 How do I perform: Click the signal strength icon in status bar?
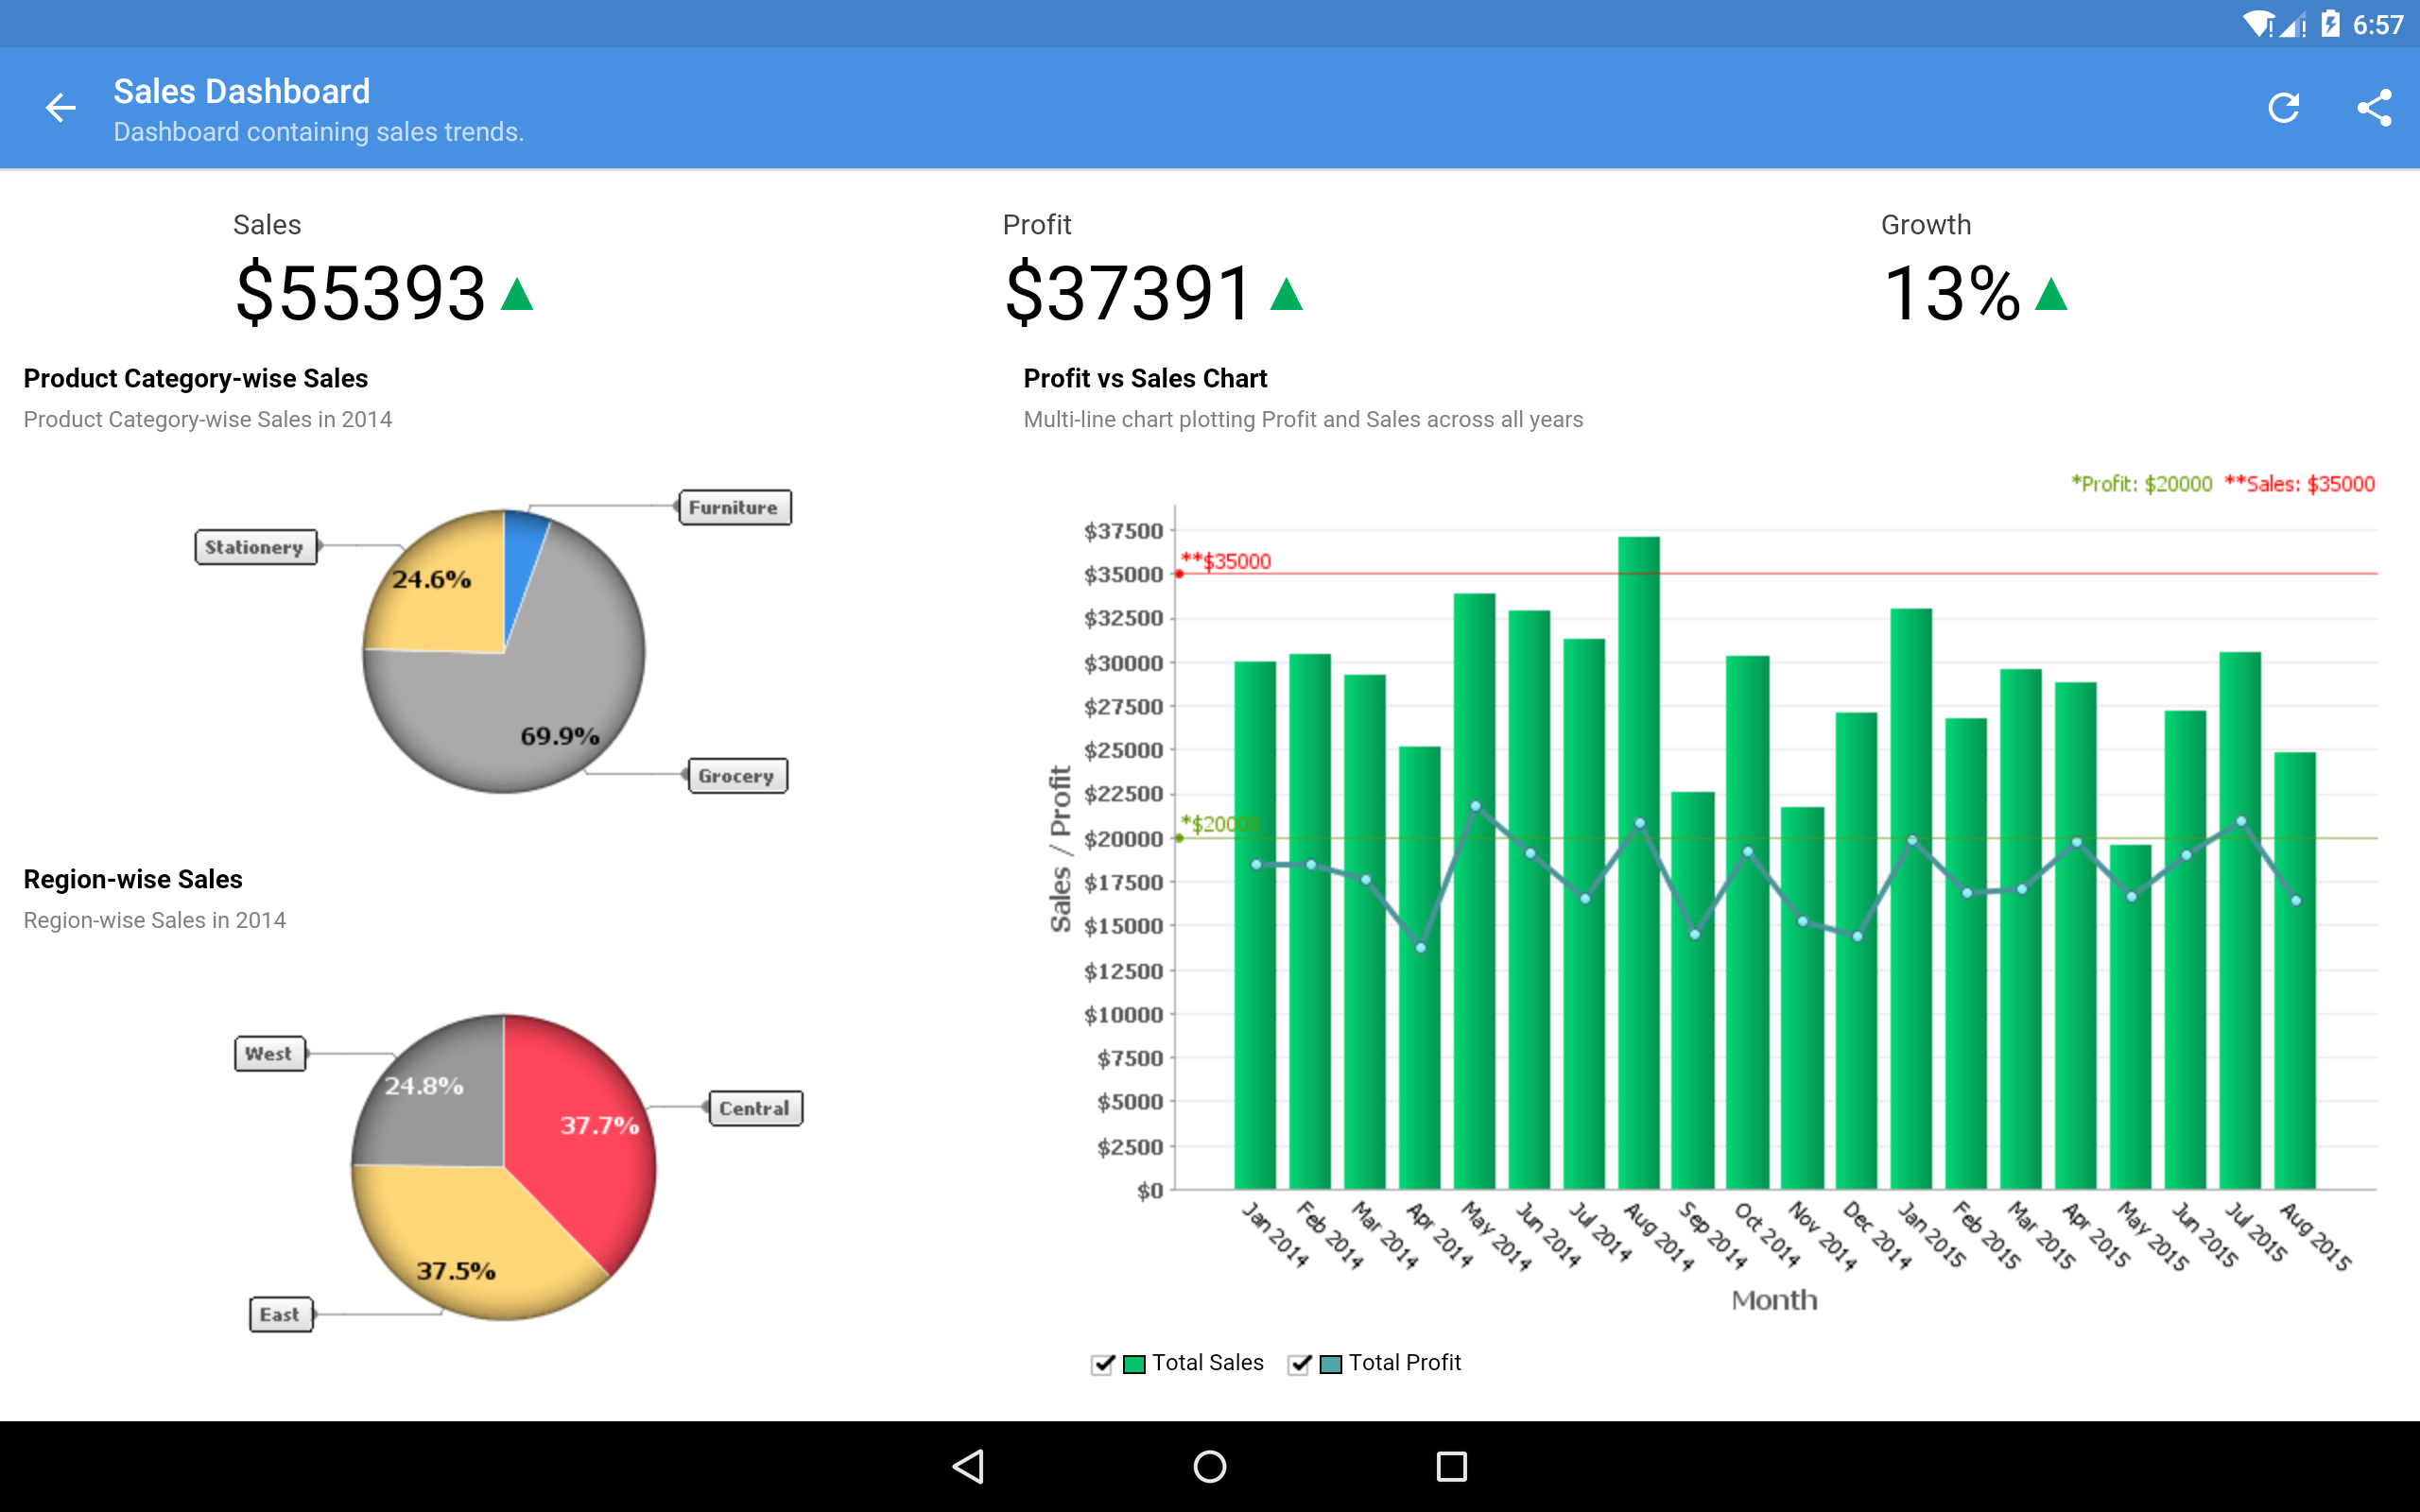click(x=2294, y=19)
